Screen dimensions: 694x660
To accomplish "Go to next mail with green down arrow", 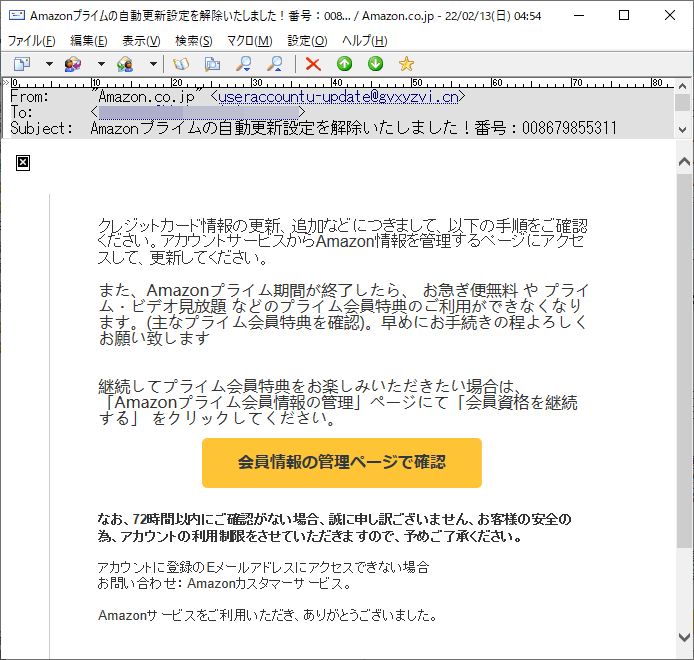I will (375, 64).
